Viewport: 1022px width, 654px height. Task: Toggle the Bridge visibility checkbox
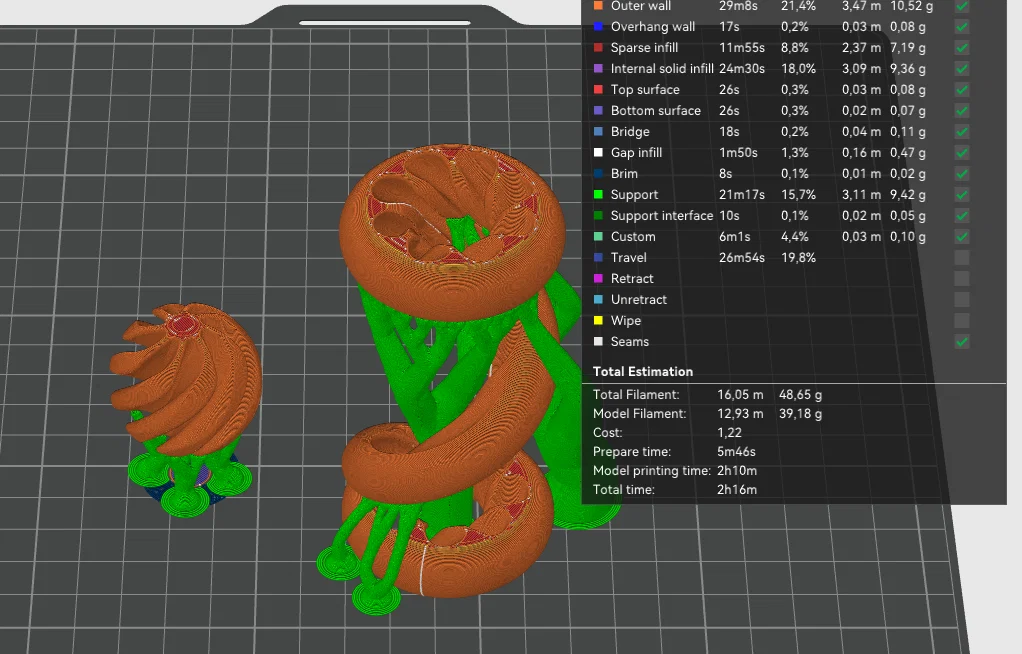(961, 132)
